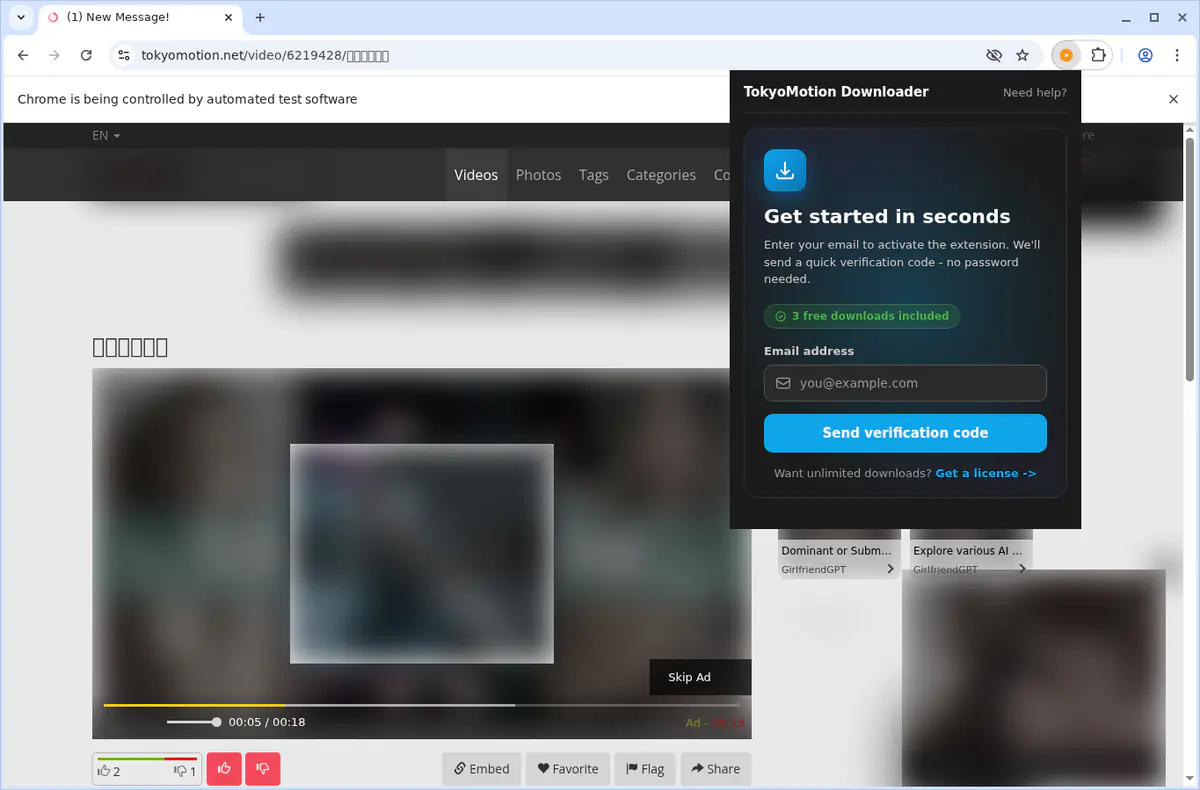
Task: View site information icon in address bar
Action: 123,56
